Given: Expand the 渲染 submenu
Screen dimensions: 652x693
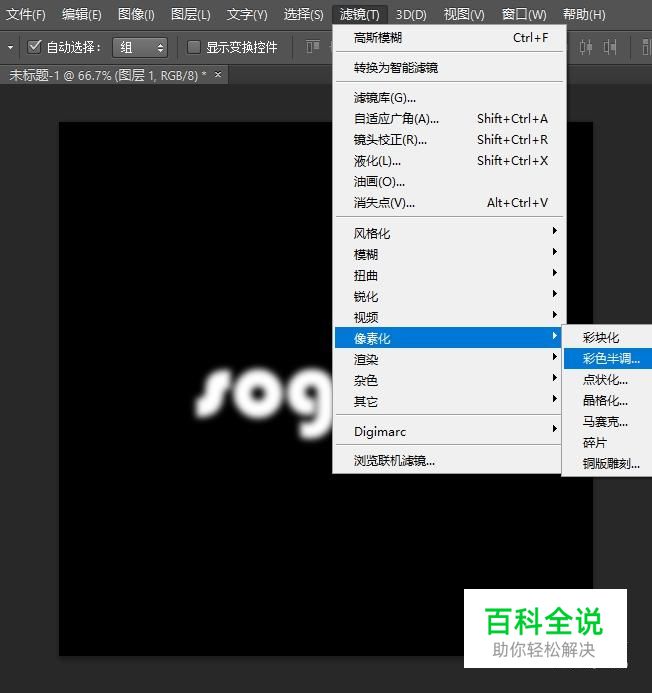Looking at the screenshot, I should coord(449,359).
